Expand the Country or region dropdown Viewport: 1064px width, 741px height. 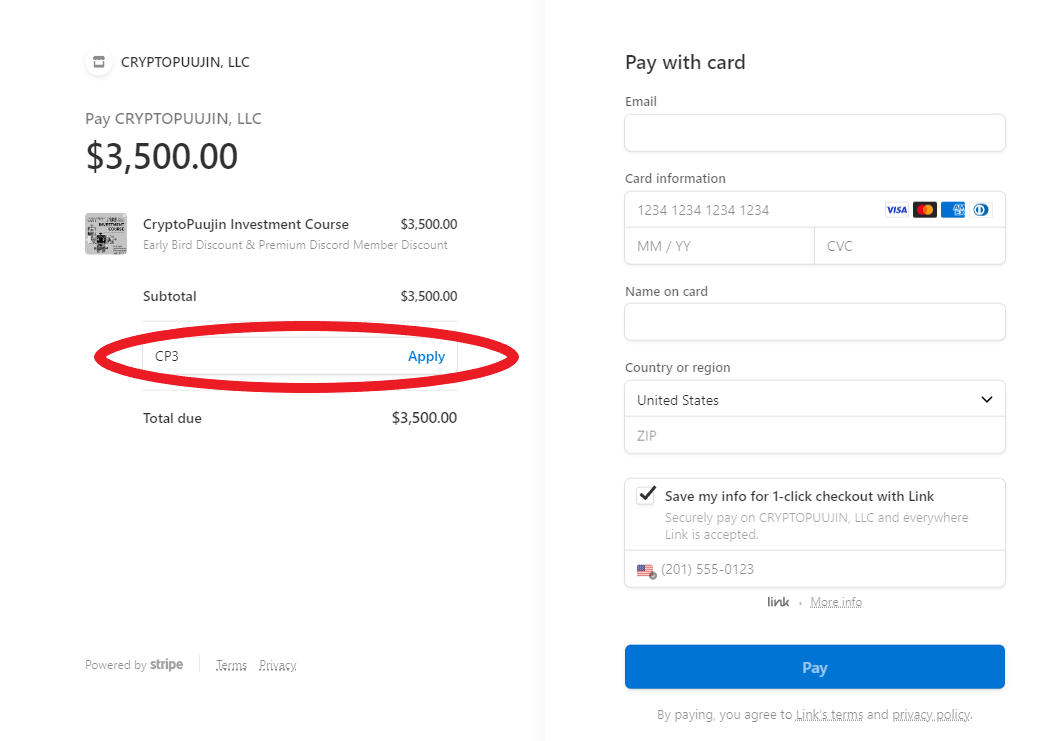click(814, 400)
